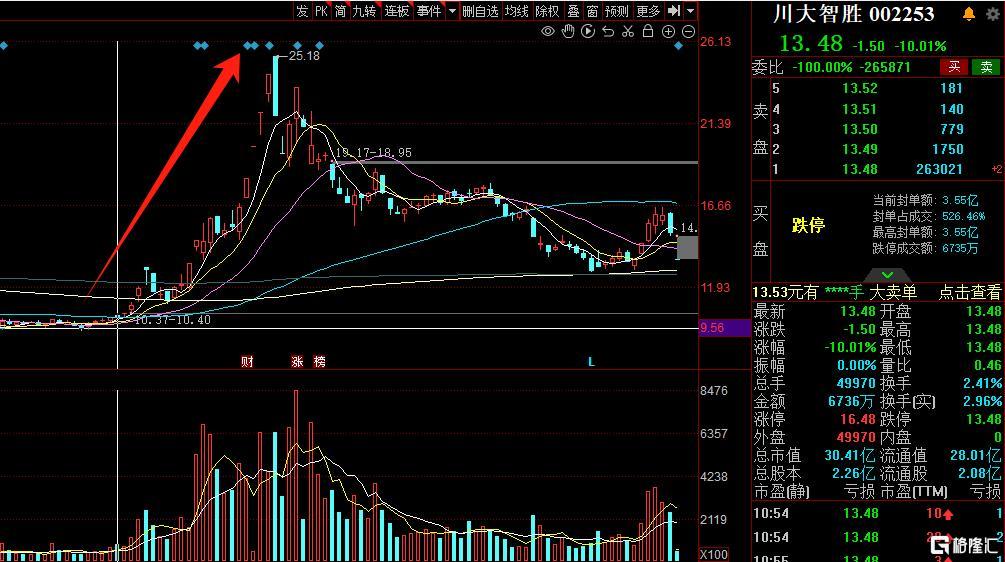Select sell level 2 price 13.49
The width and height of the screenshot is (1005, 562).
pyautogui.click(x=860, y=149)
